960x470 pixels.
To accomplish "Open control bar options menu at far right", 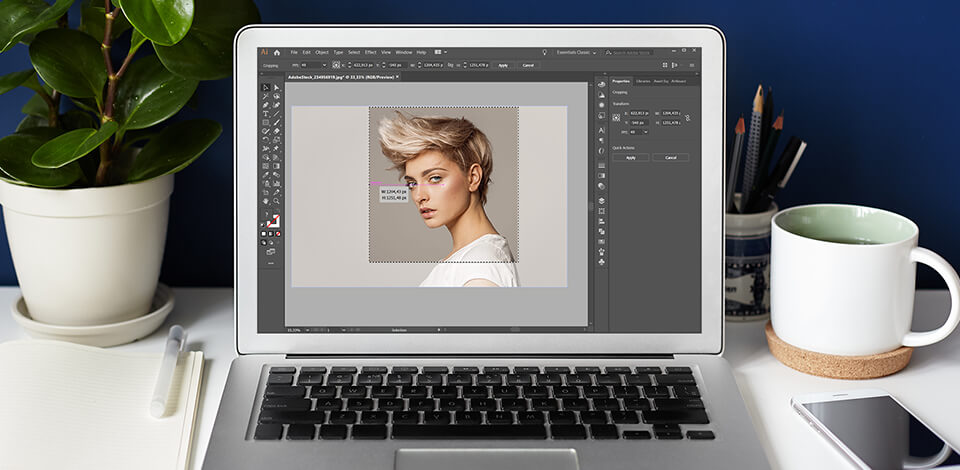I will click(692, 65).
